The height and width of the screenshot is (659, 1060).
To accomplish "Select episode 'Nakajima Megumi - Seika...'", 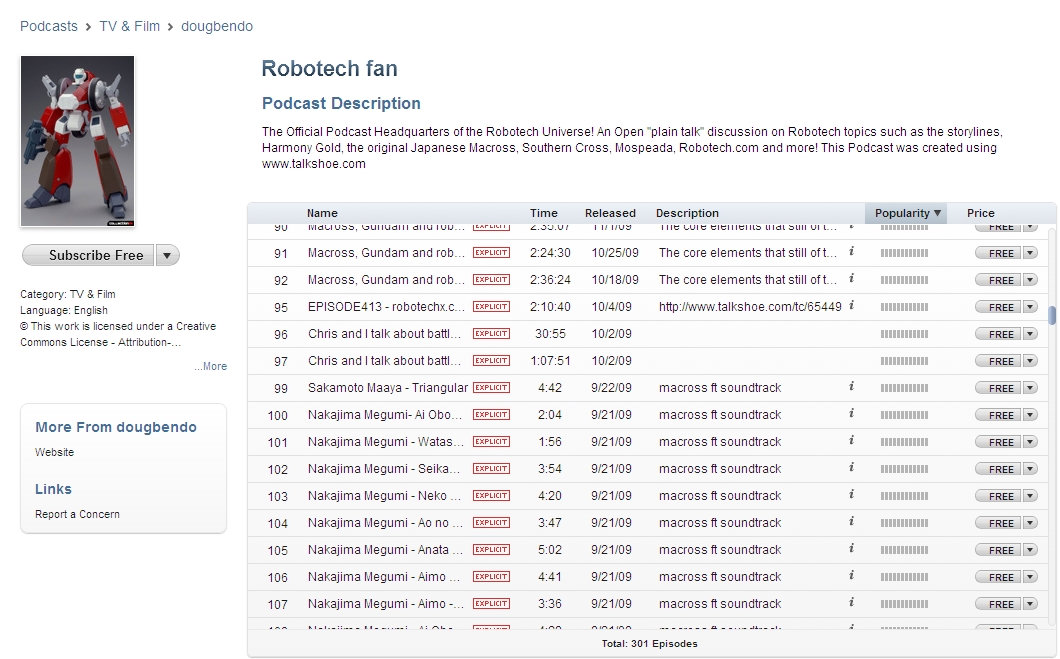I will tap(384, 469).
